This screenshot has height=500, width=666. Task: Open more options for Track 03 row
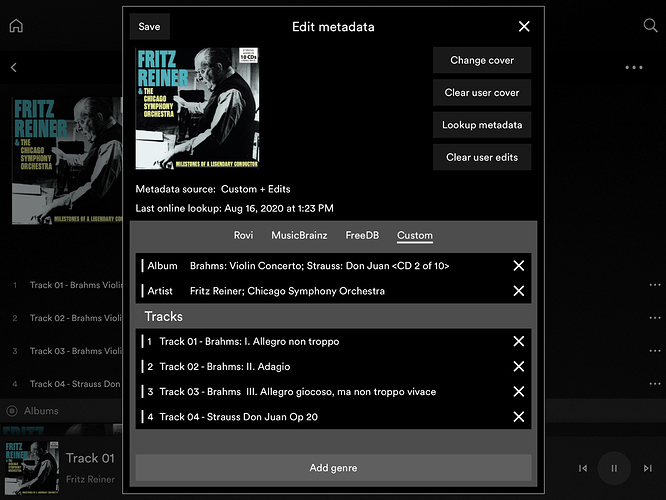tap(655, 351)
